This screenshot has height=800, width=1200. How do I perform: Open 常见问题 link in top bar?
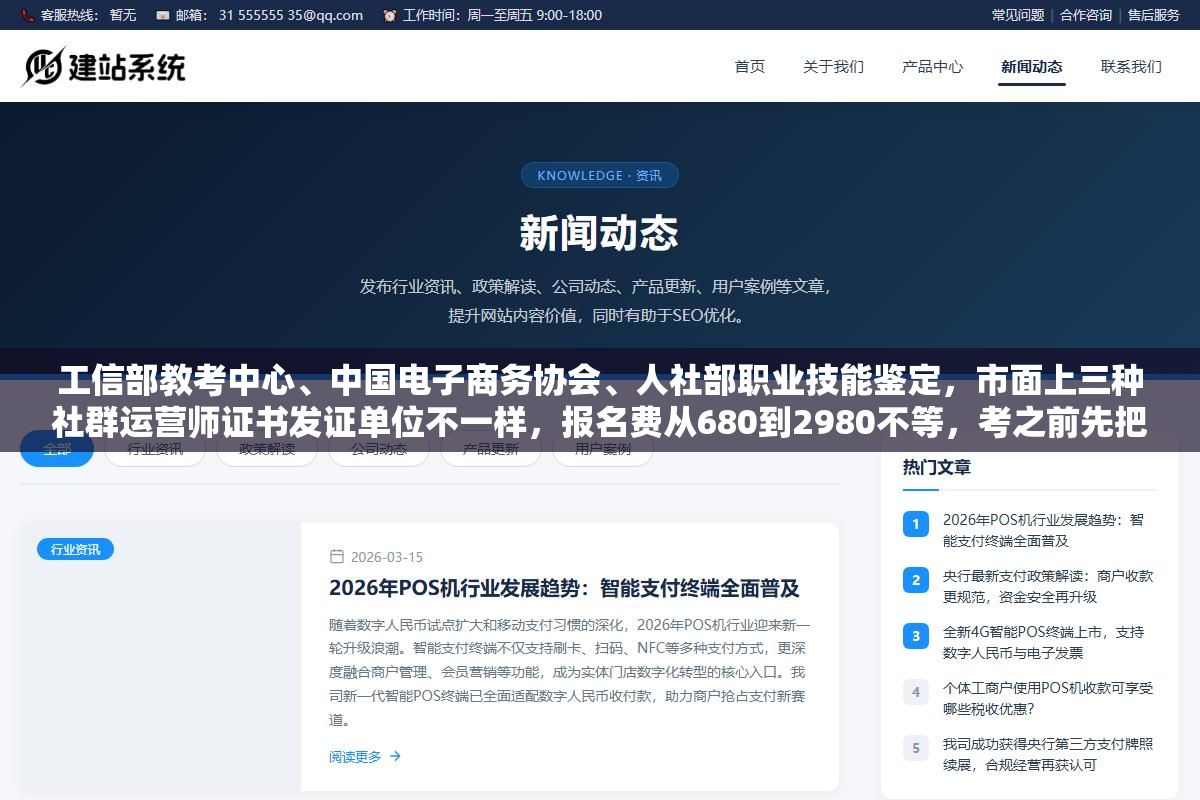click(x=1018, y=15)
